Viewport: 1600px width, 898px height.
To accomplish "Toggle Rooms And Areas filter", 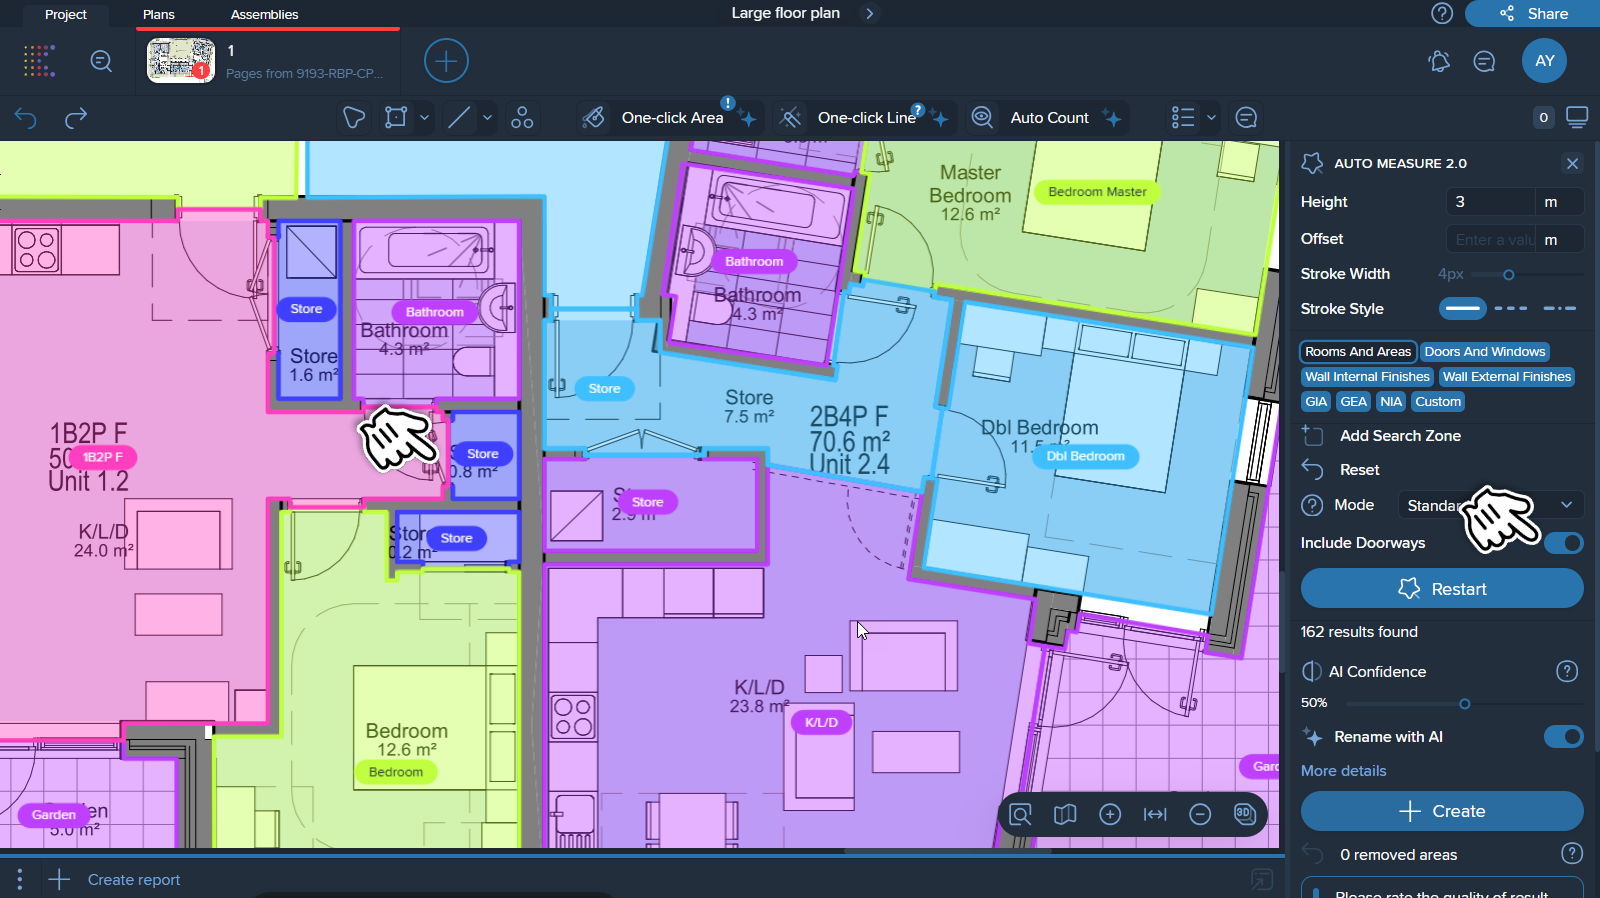I will point(1357,351).
